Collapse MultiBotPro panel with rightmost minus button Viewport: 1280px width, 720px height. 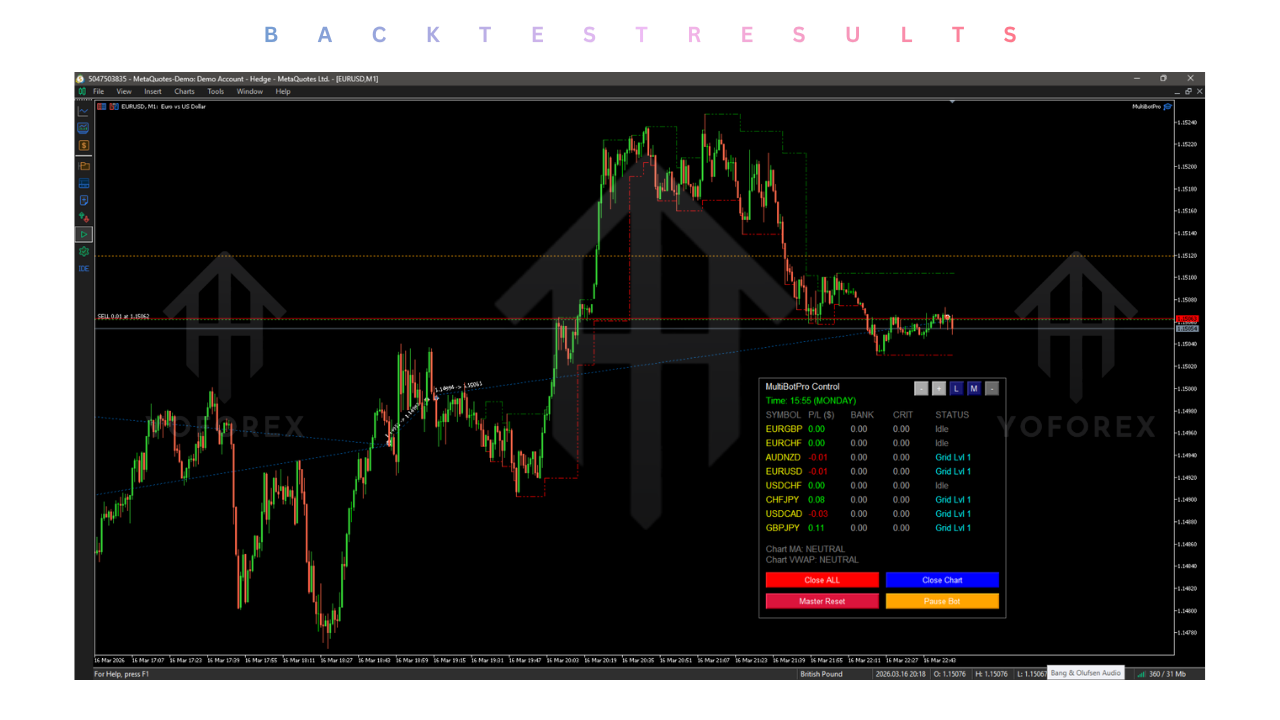coord(992,389)
